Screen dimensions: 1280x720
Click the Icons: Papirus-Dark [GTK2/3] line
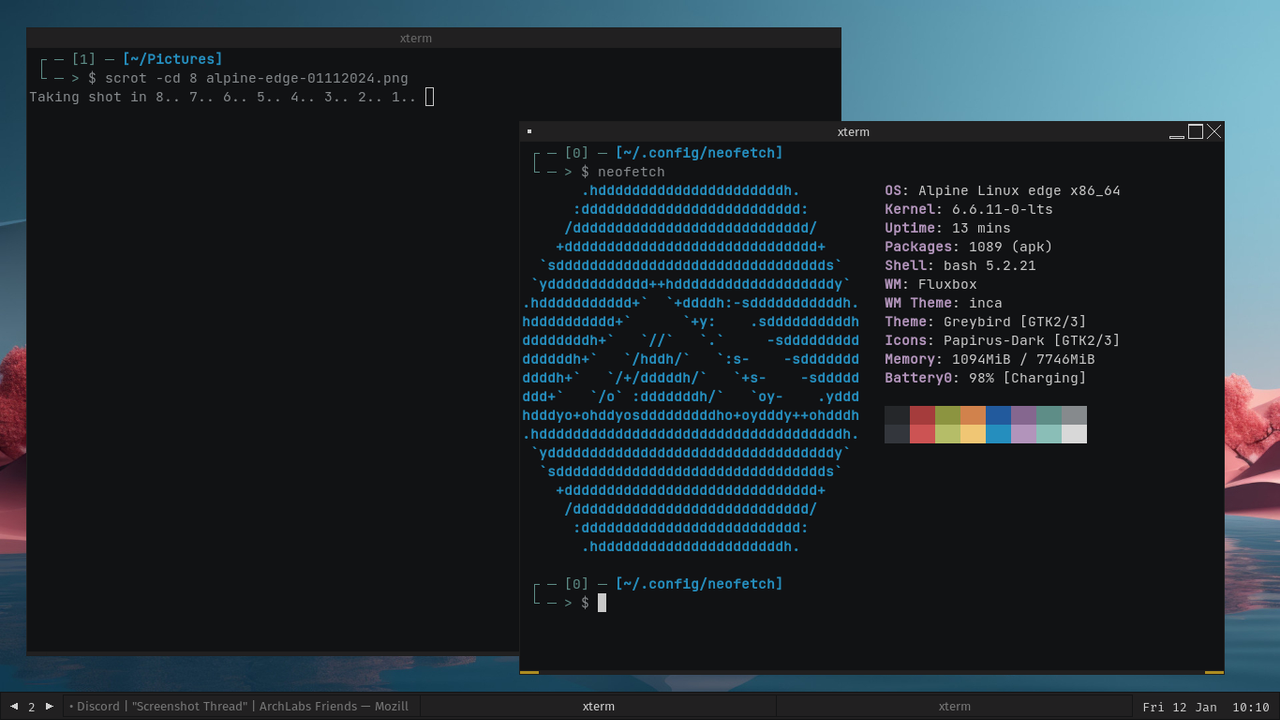(1002, 341)
